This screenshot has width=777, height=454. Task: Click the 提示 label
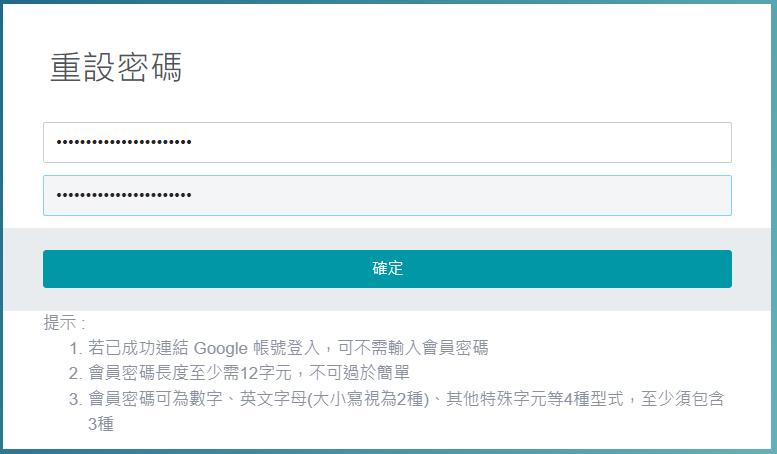[x=64, y=323]
